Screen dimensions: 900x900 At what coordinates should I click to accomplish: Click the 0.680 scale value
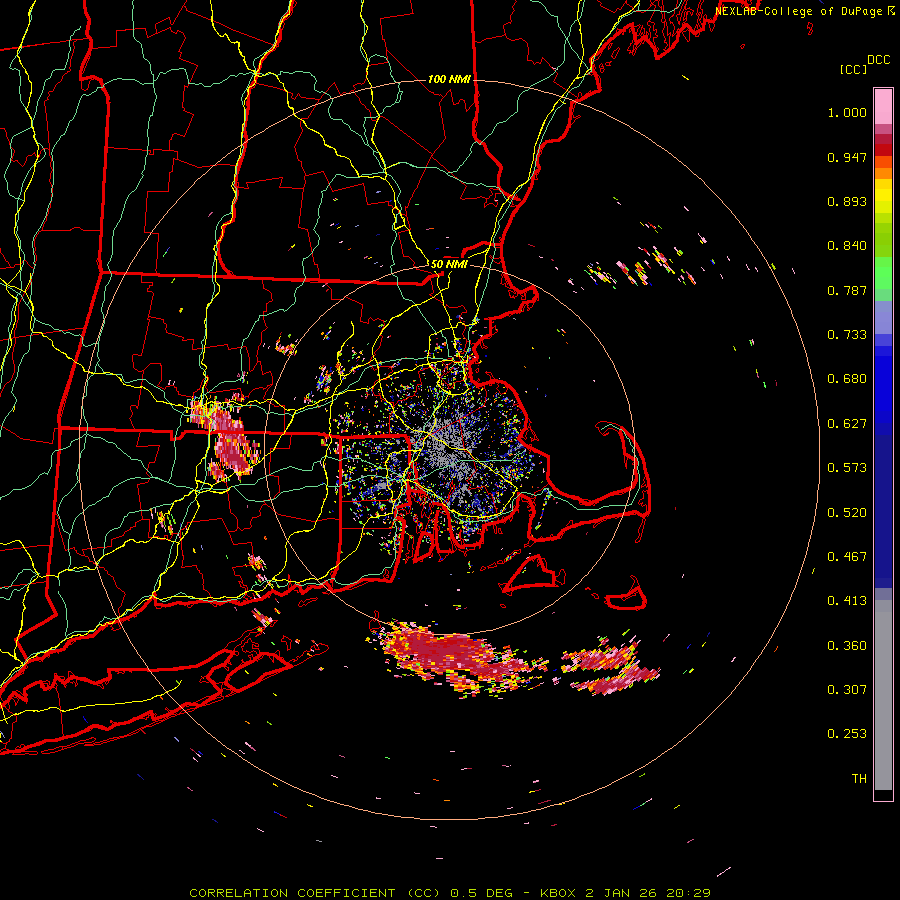(847, 379)
